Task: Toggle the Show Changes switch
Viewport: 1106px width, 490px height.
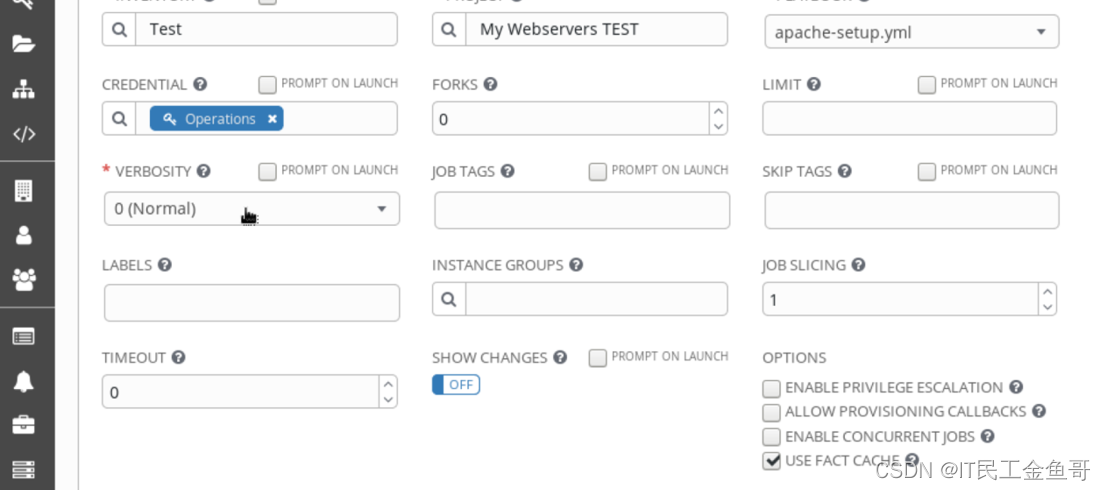Action: [x=456, y=385]
